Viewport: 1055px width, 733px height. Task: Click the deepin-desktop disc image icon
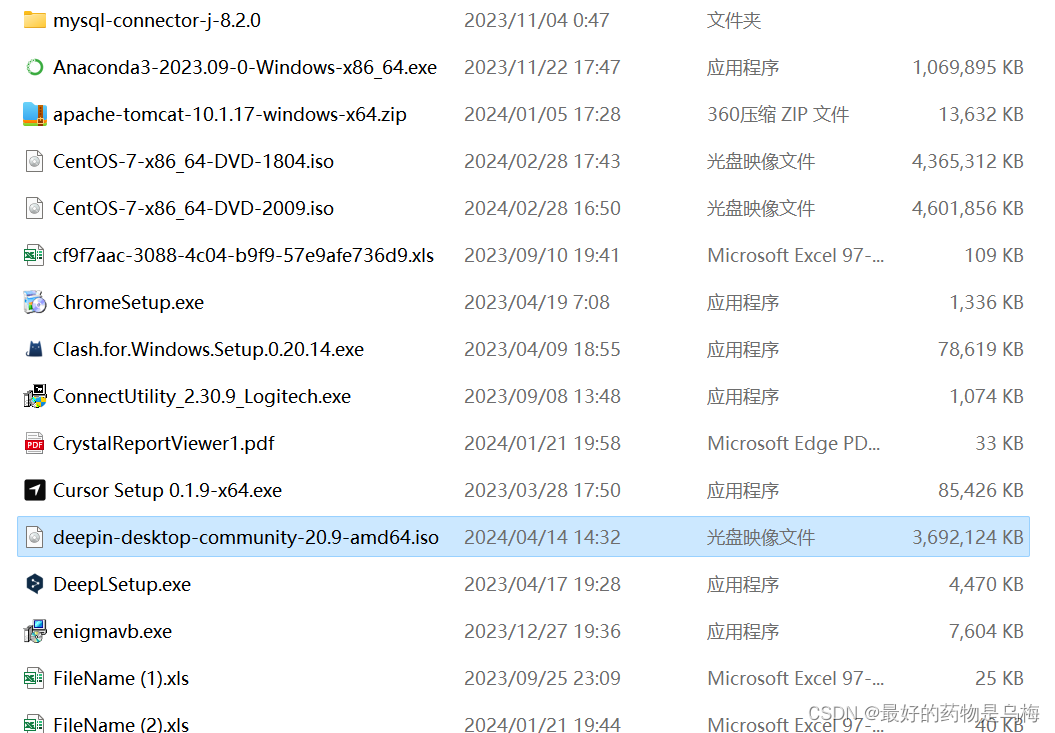[x=34, y=537]
